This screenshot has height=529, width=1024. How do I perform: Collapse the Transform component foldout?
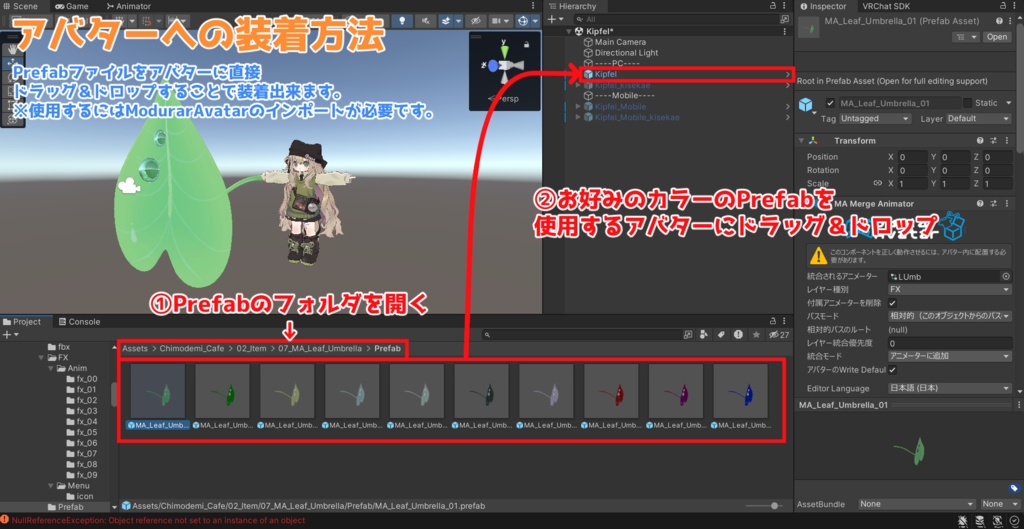click(801, 140)
